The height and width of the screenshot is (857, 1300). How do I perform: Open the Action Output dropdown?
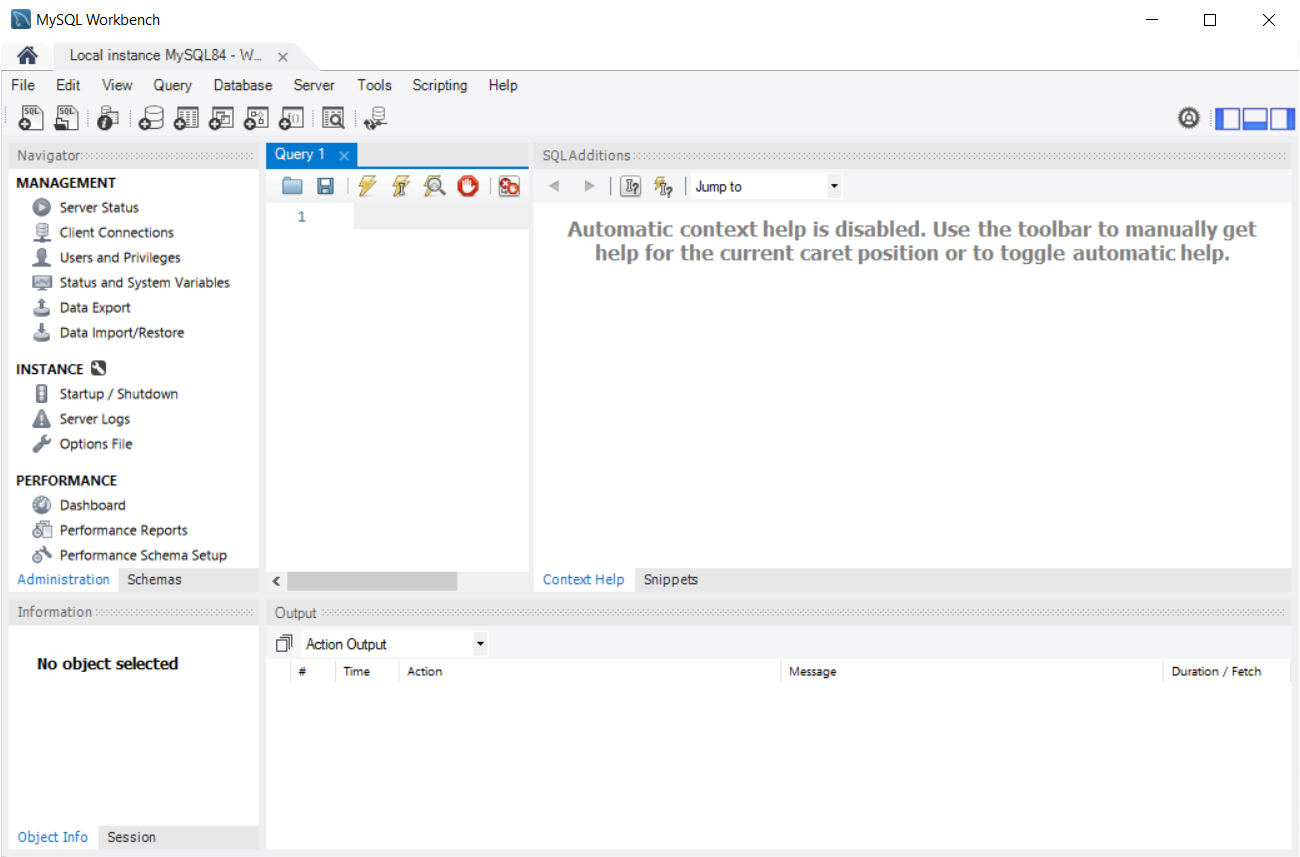click(394, 644)
